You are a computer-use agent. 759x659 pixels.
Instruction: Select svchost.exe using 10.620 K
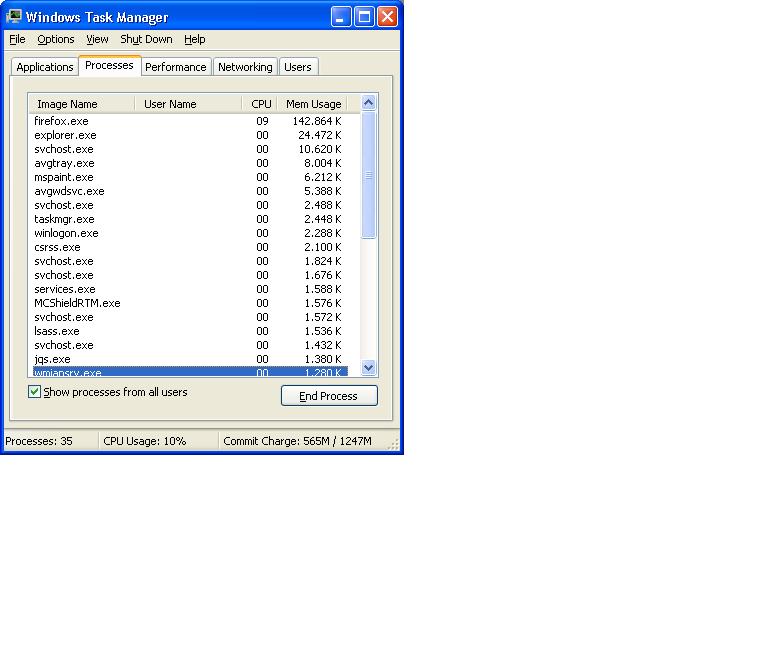[x=190, y=149]
